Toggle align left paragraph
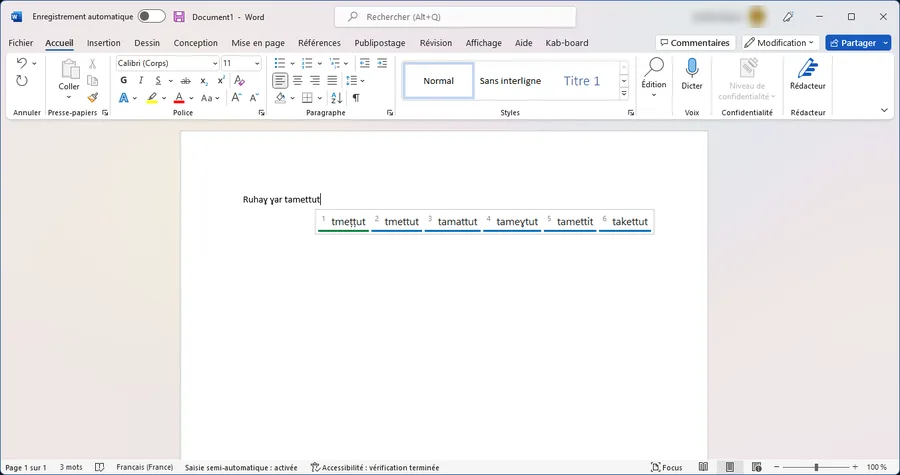This screenshot has width=900, height=475. pos(280,80)
